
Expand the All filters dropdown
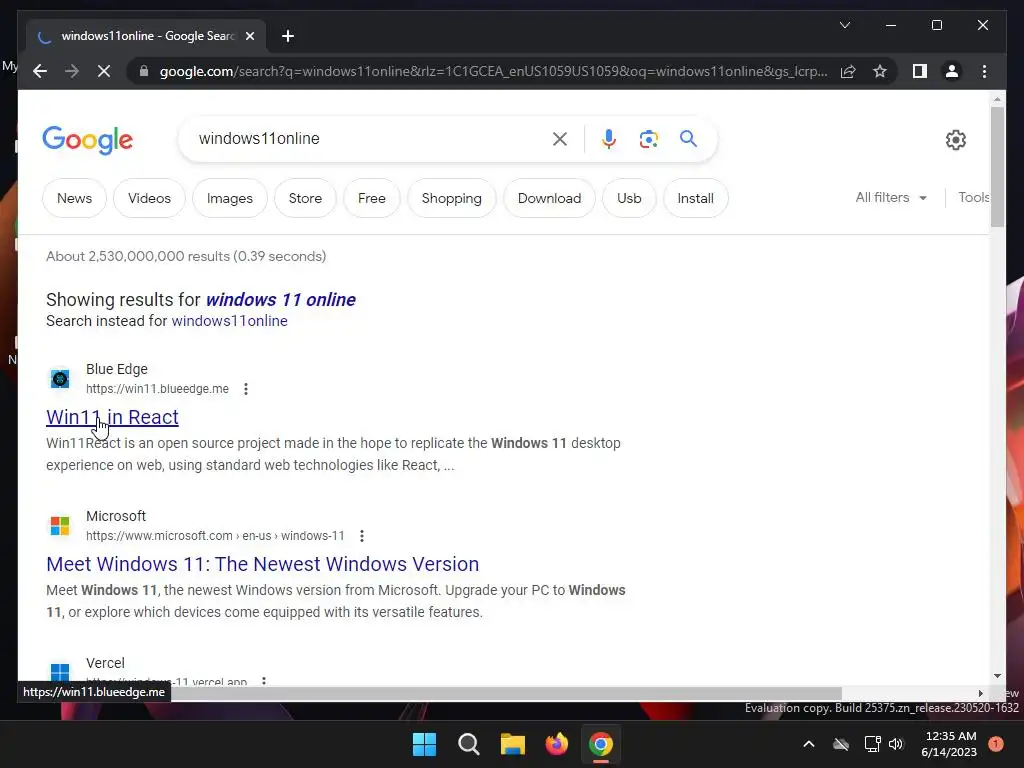891,197
